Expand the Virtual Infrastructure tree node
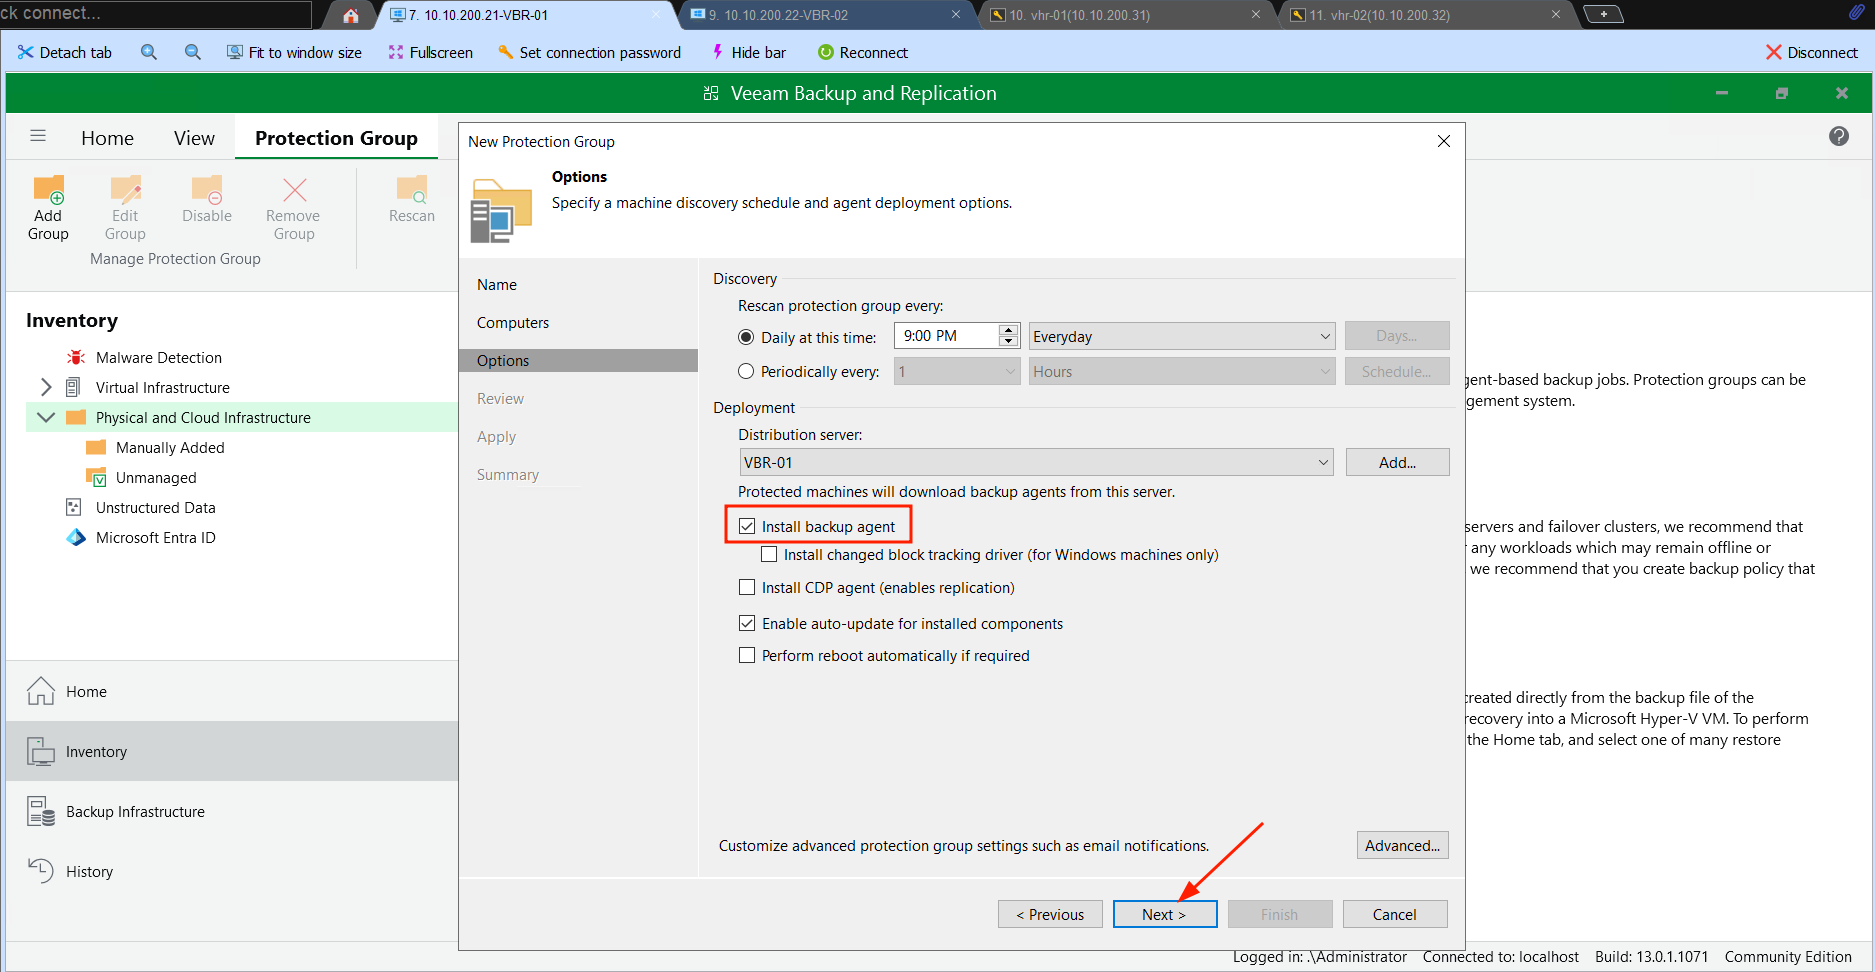Screen dimensions: 1875x972 pos(46,387)
